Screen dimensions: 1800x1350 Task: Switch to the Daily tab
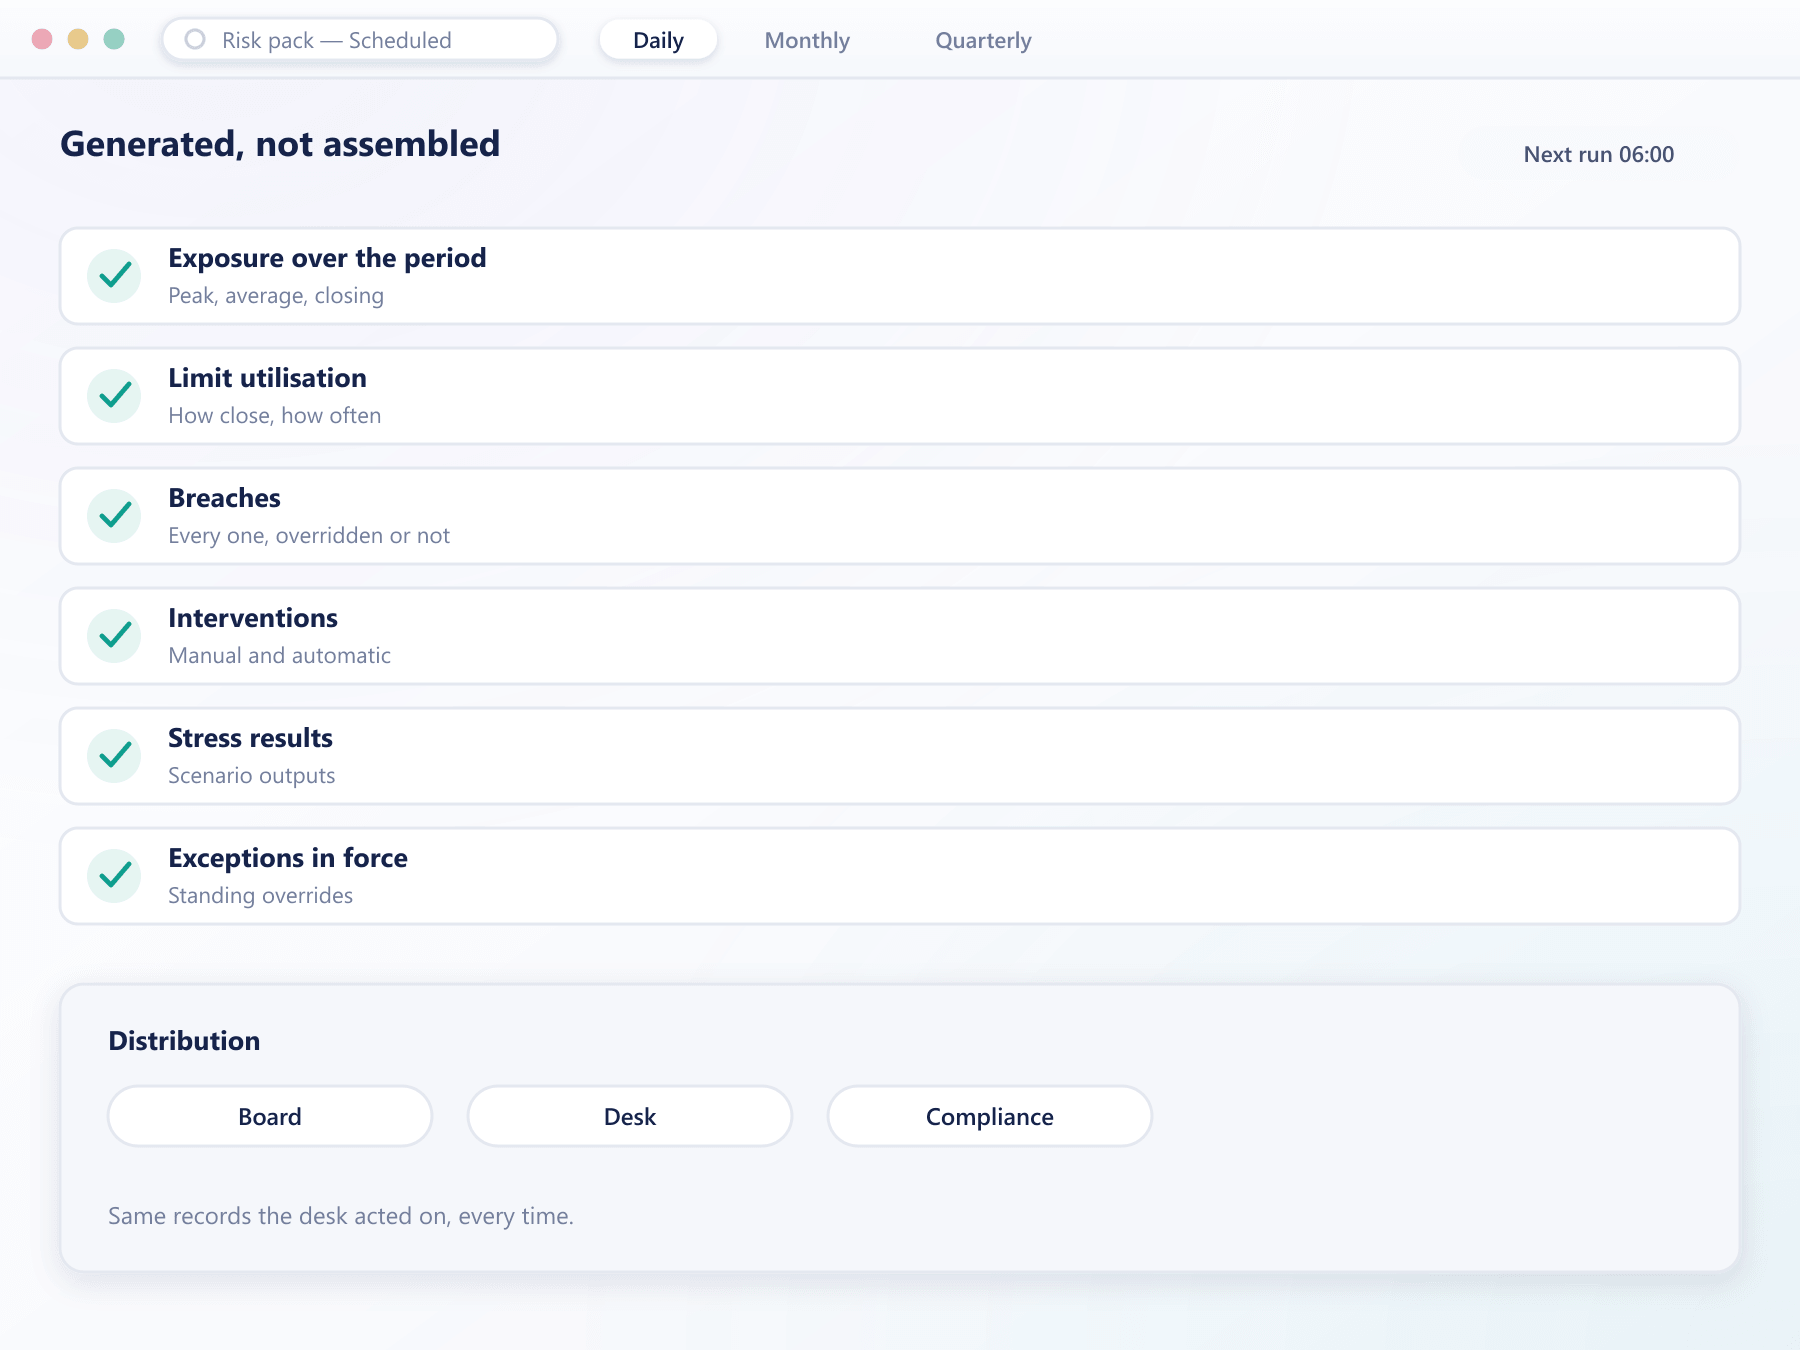658,40
